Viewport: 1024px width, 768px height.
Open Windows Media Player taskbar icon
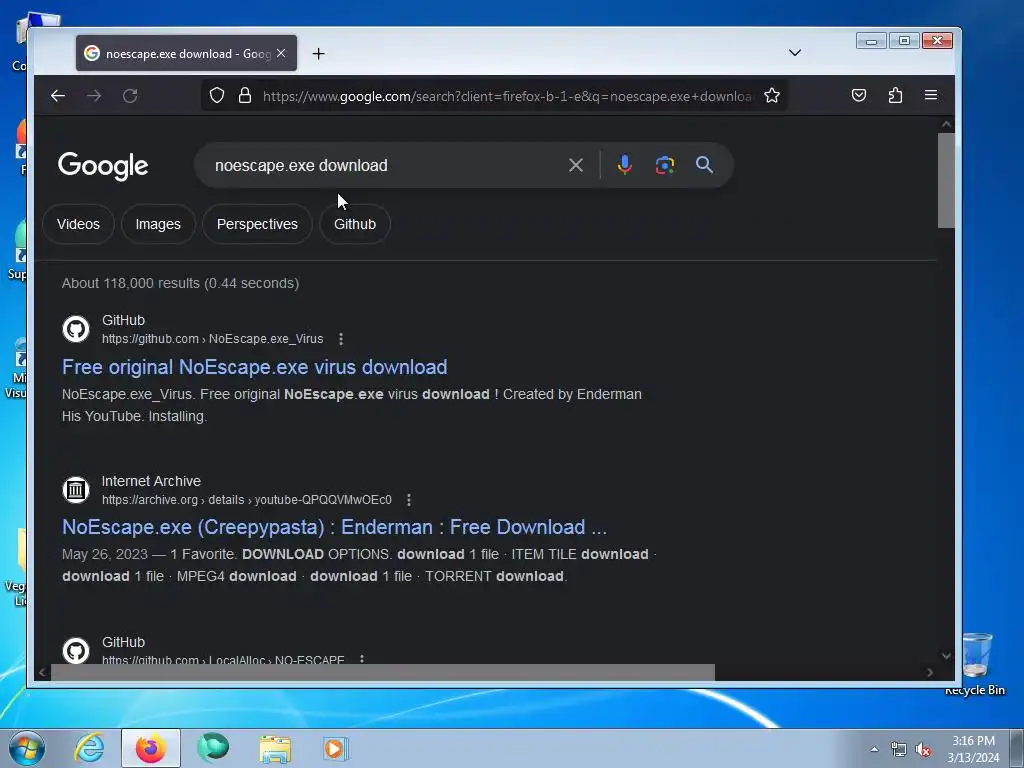(336, 748)
